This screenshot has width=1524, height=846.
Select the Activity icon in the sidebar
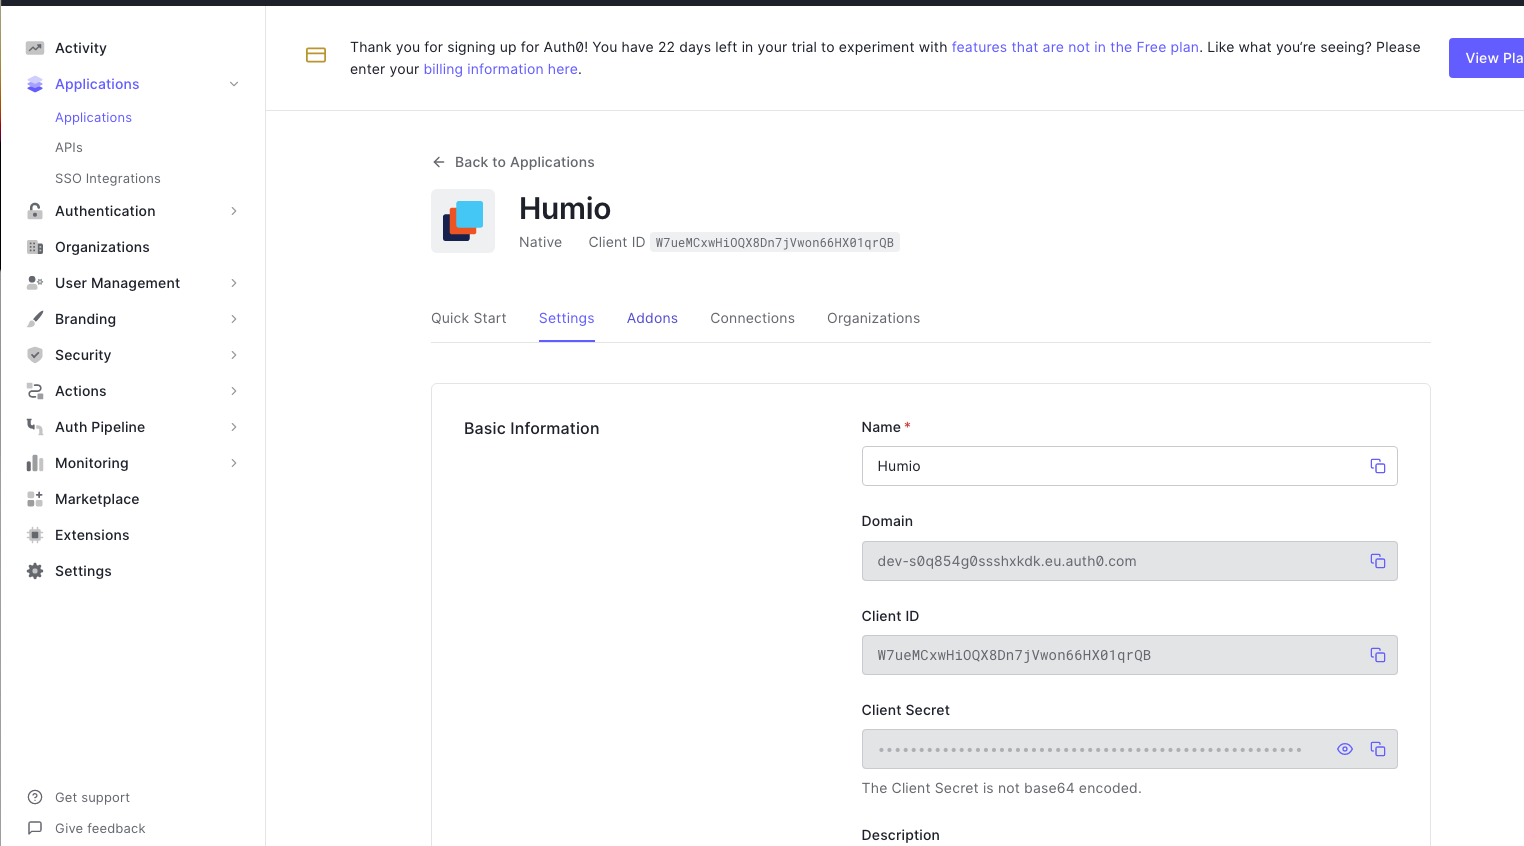click(35, 47)
